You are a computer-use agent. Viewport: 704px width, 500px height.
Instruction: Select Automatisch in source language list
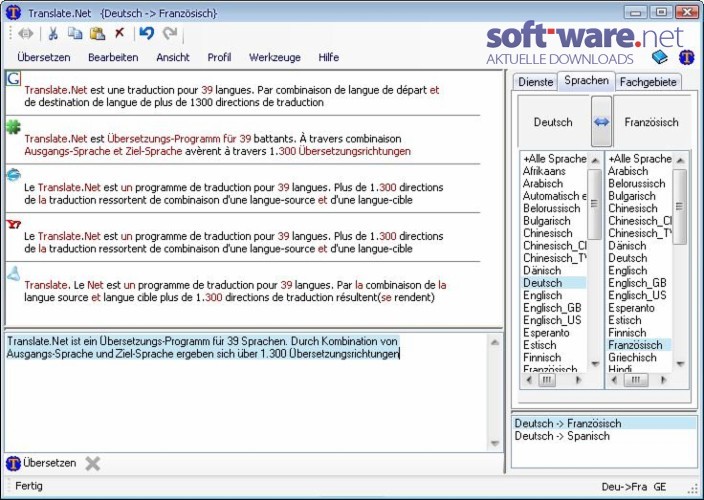(554, 196)
